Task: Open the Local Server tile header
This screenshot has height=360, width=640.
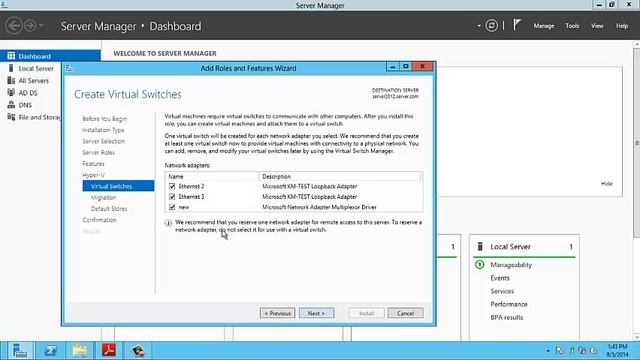Action: [x=510, y=247]
